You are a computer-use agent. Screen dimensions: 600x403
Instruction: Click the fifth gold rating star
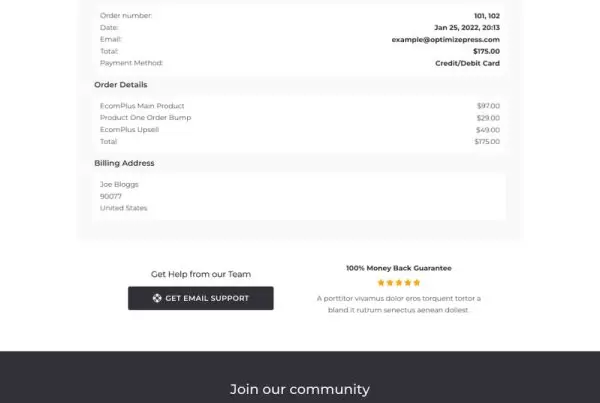coord(417,283)
